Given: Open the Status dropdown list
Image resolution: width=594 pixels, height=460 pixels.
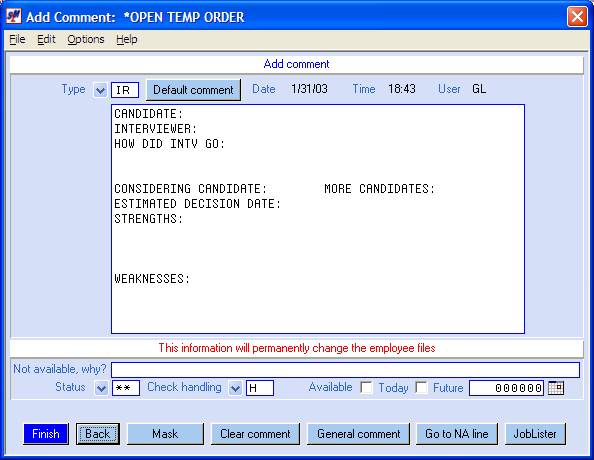Looking at the screenshot, I should pos(101,388).
